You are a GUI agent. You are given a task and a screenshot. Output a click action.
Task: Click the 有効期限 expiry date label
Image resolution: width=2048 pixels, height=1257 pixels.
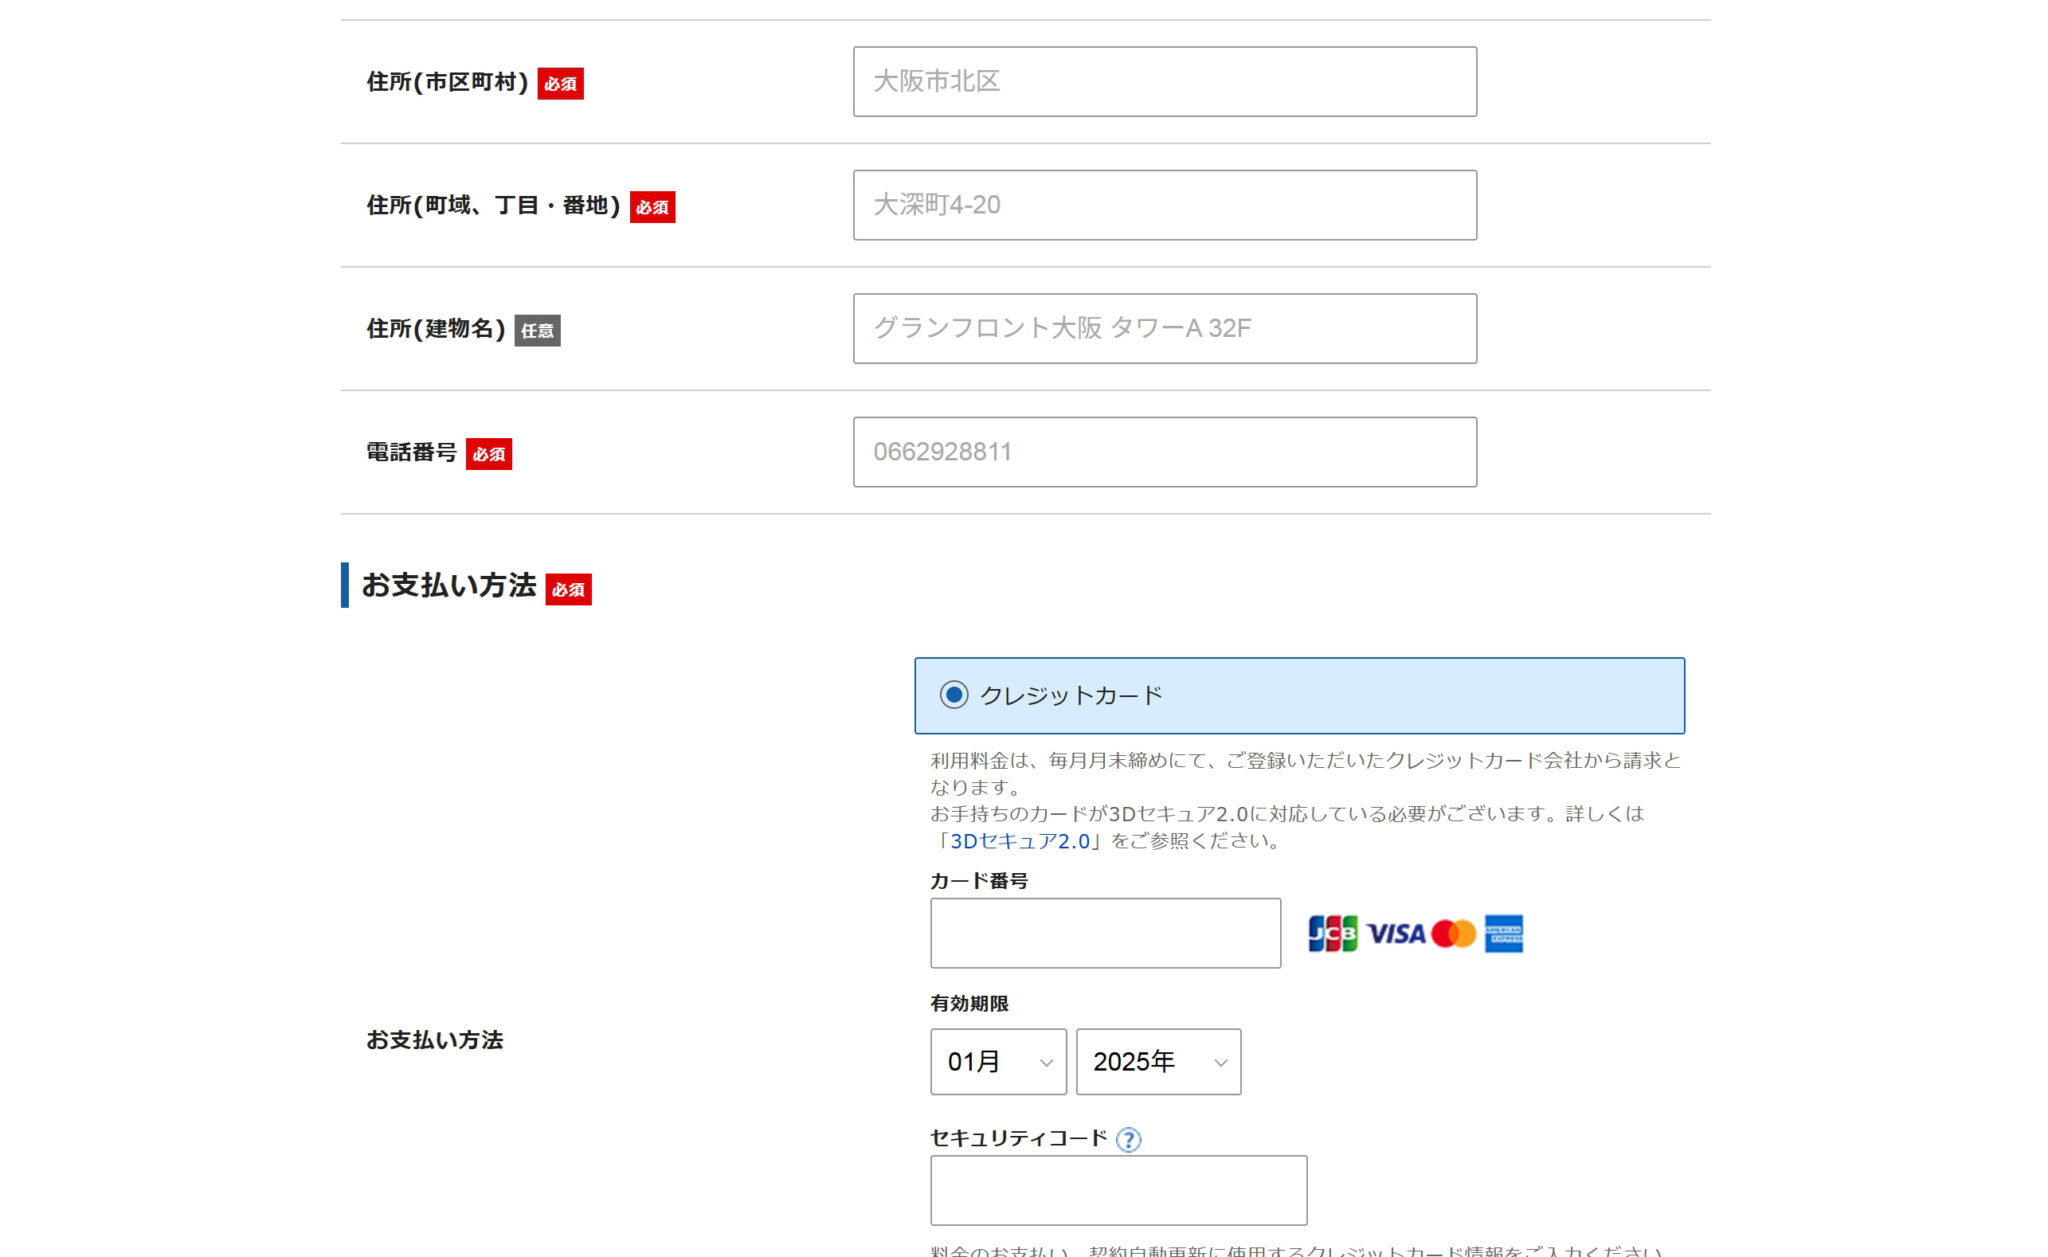point(969,1003)
